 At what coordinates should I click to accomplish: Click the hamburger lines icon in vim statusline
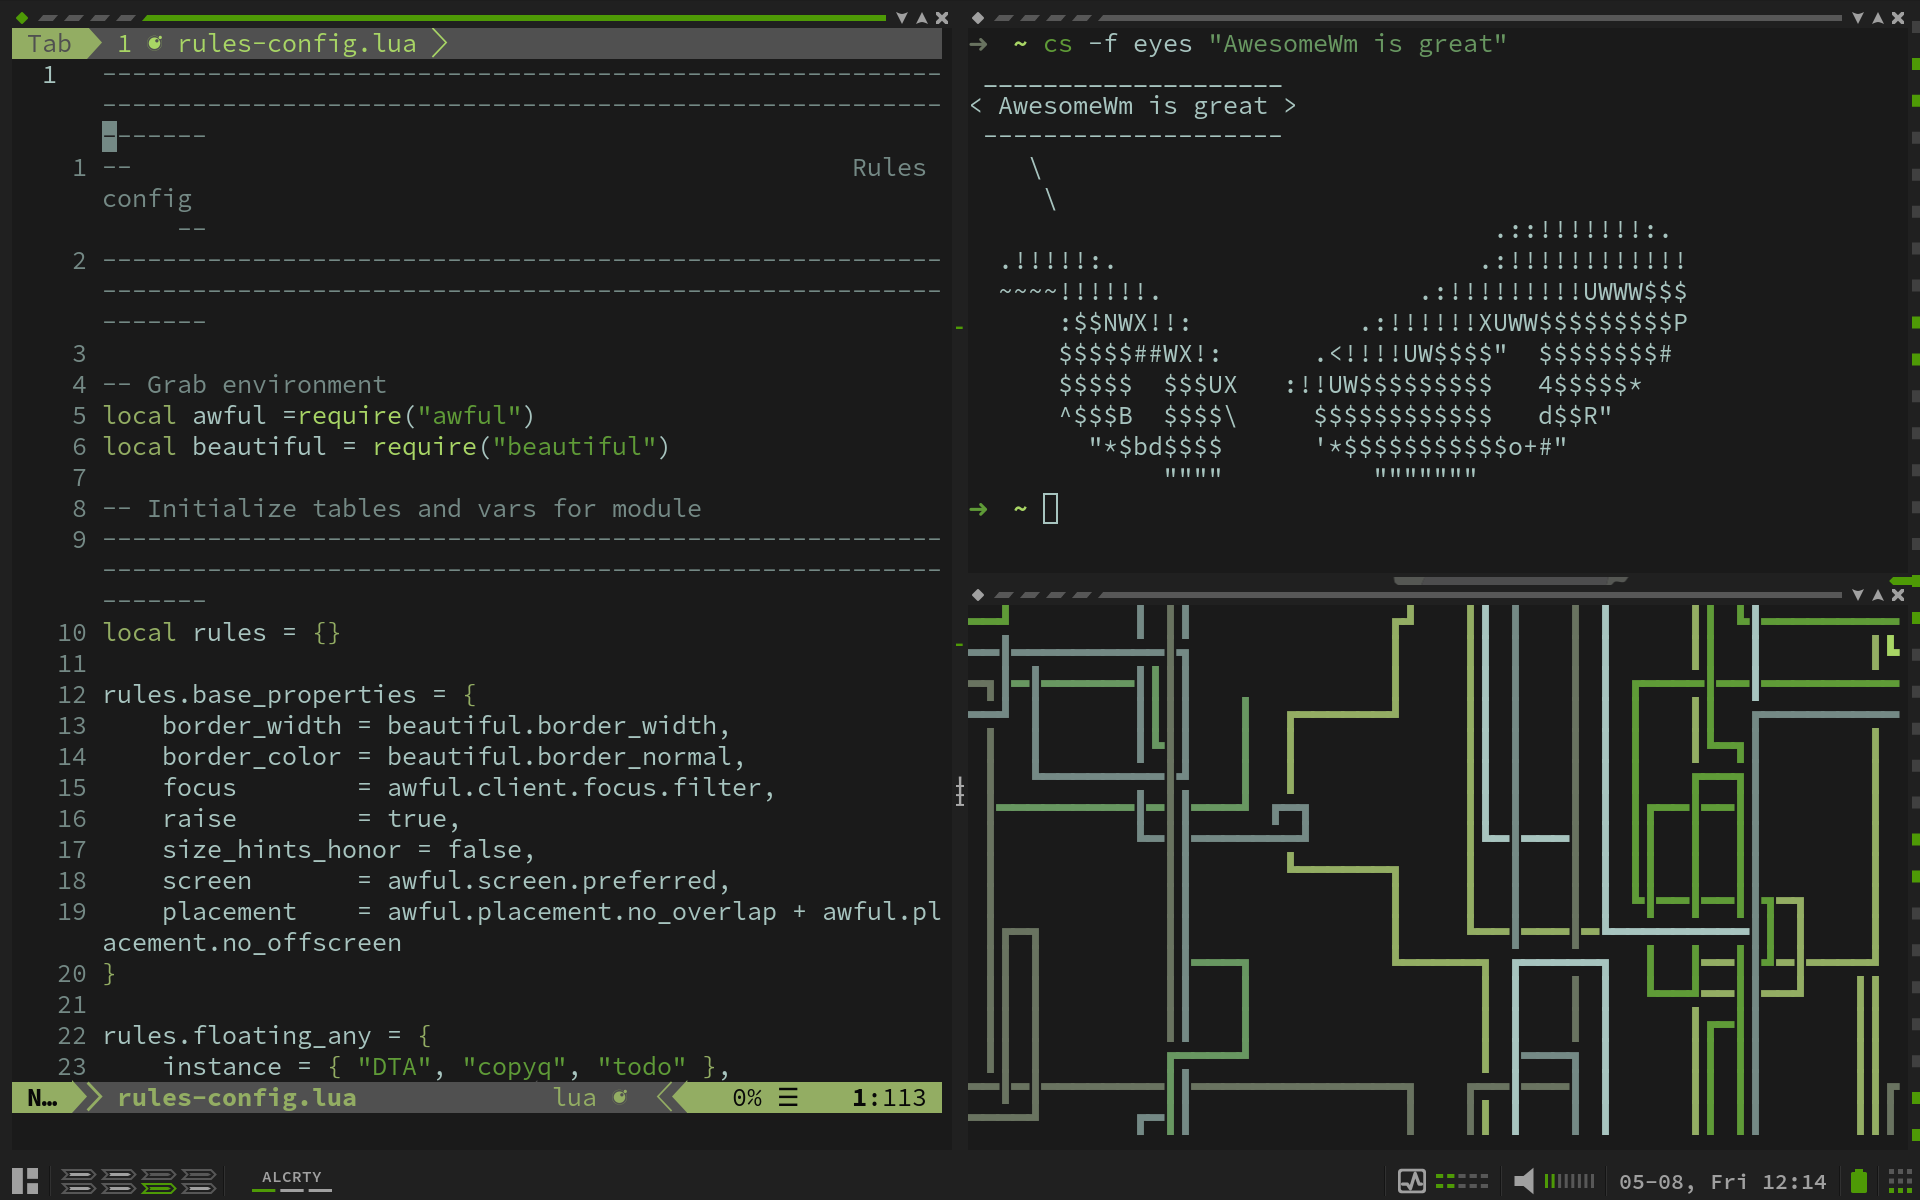[788, 1097]
